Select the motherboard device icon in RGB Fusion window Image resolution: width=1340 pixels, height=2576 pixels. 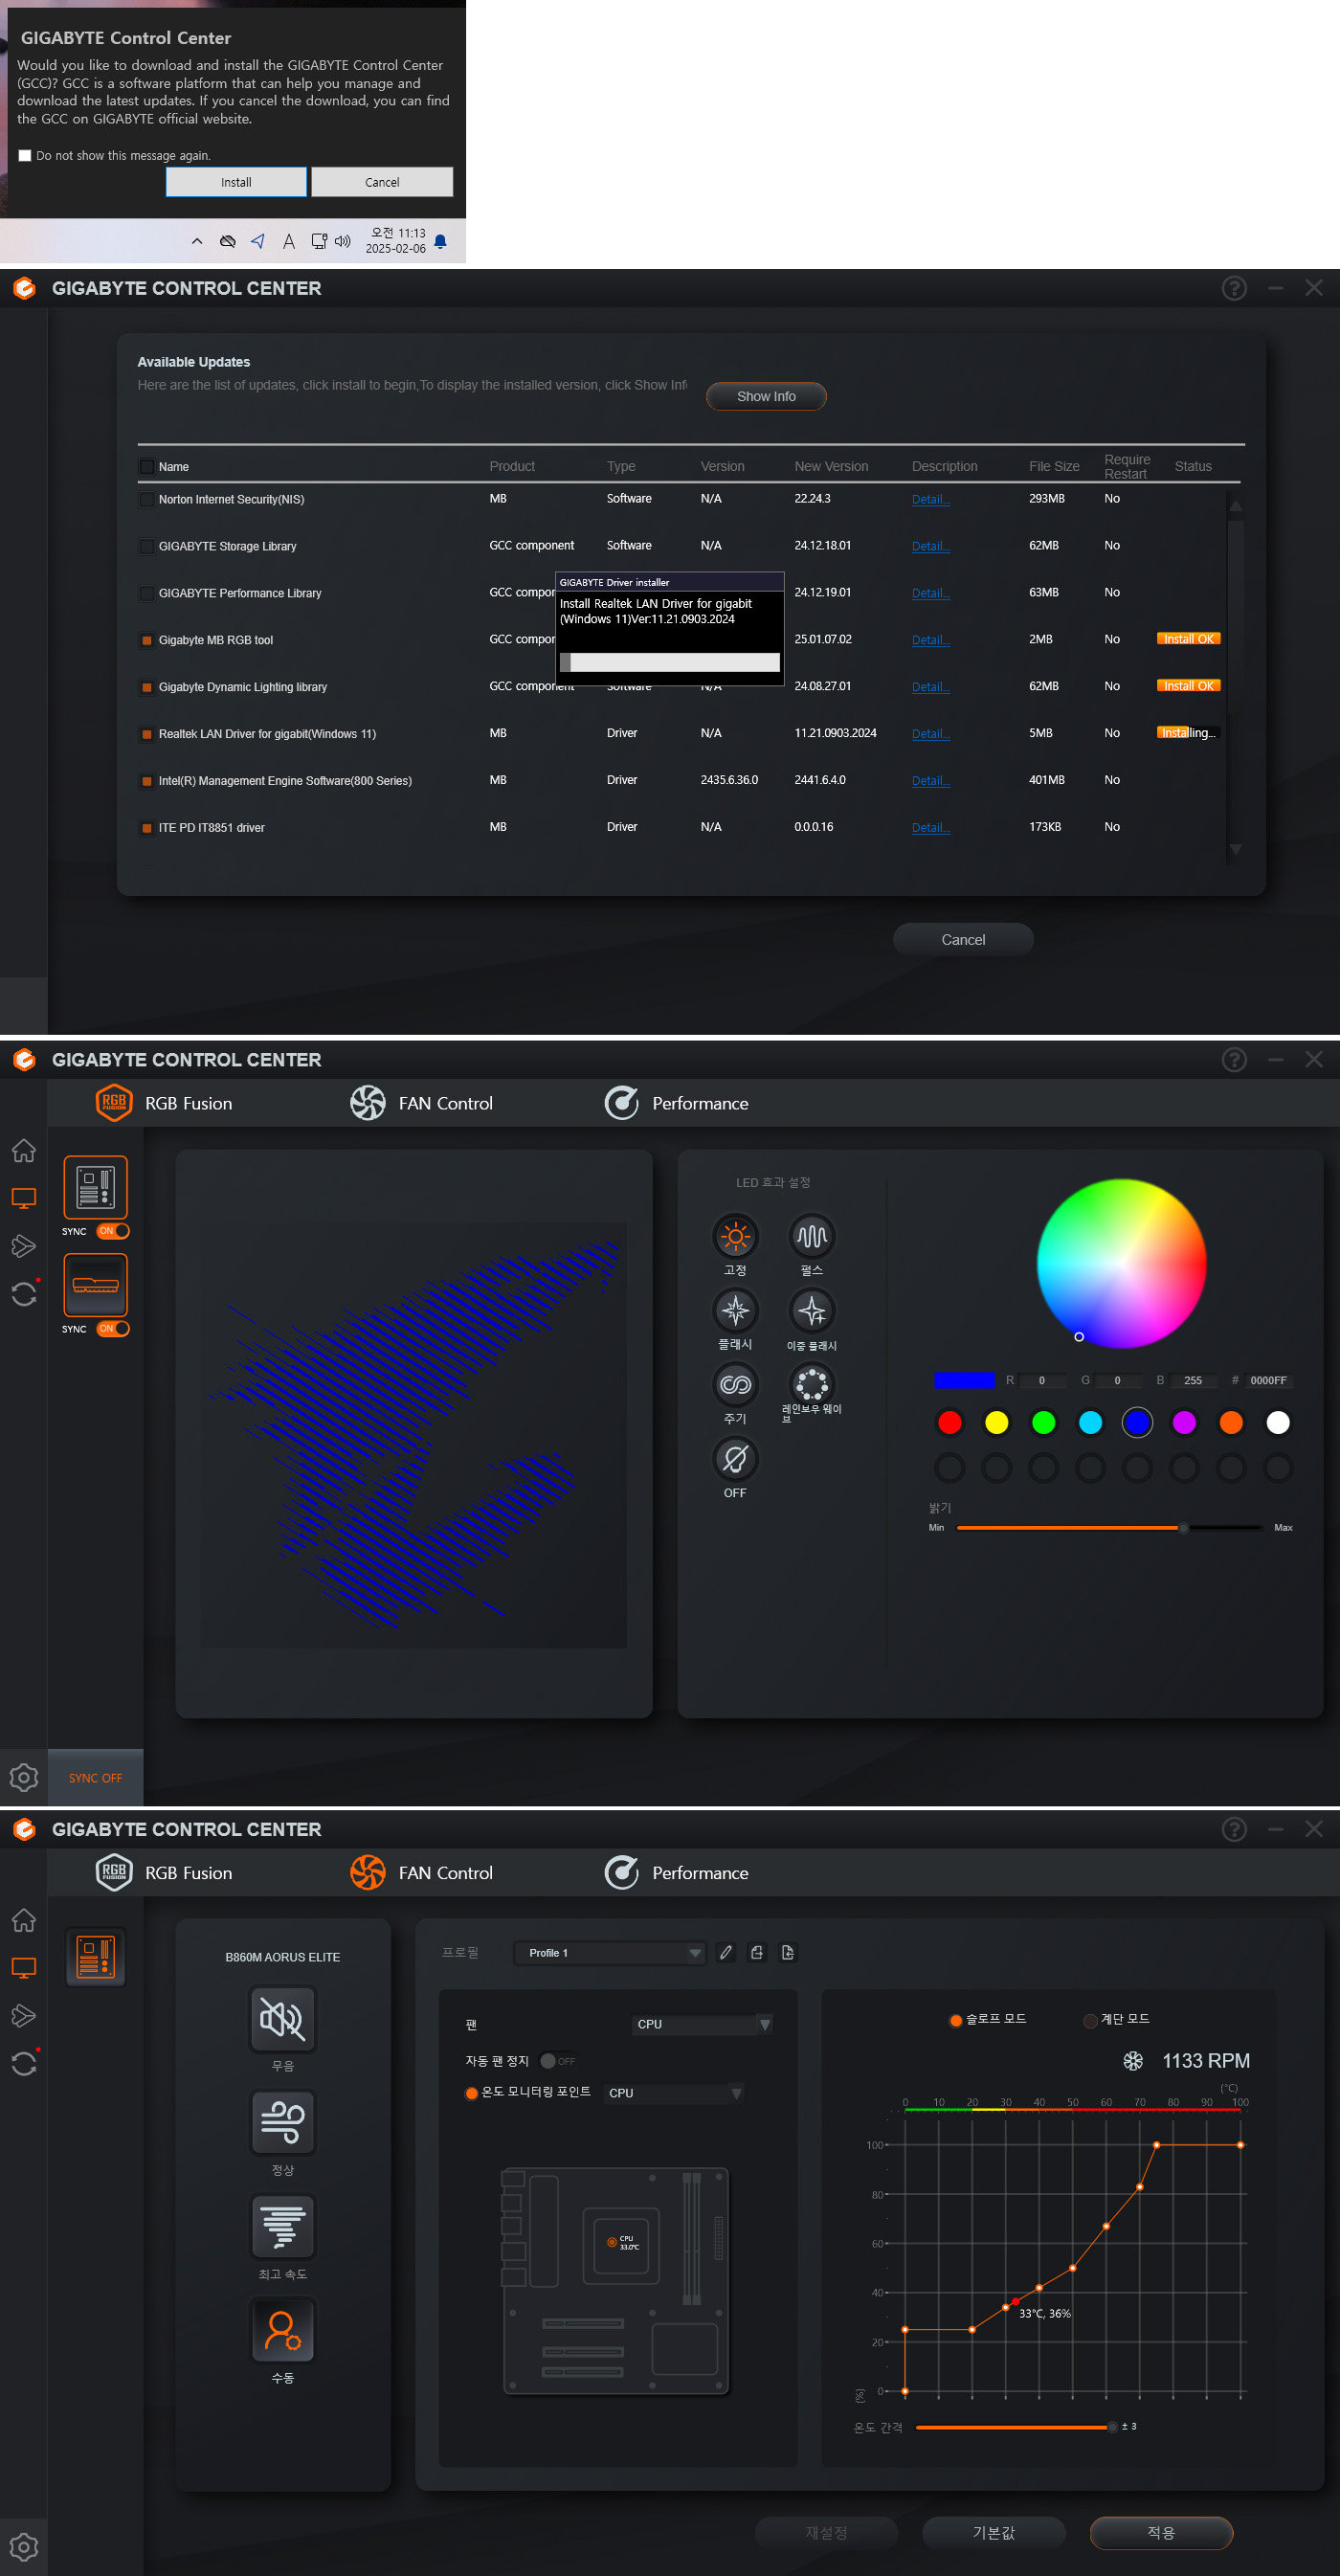click(x=95, y=1187)
